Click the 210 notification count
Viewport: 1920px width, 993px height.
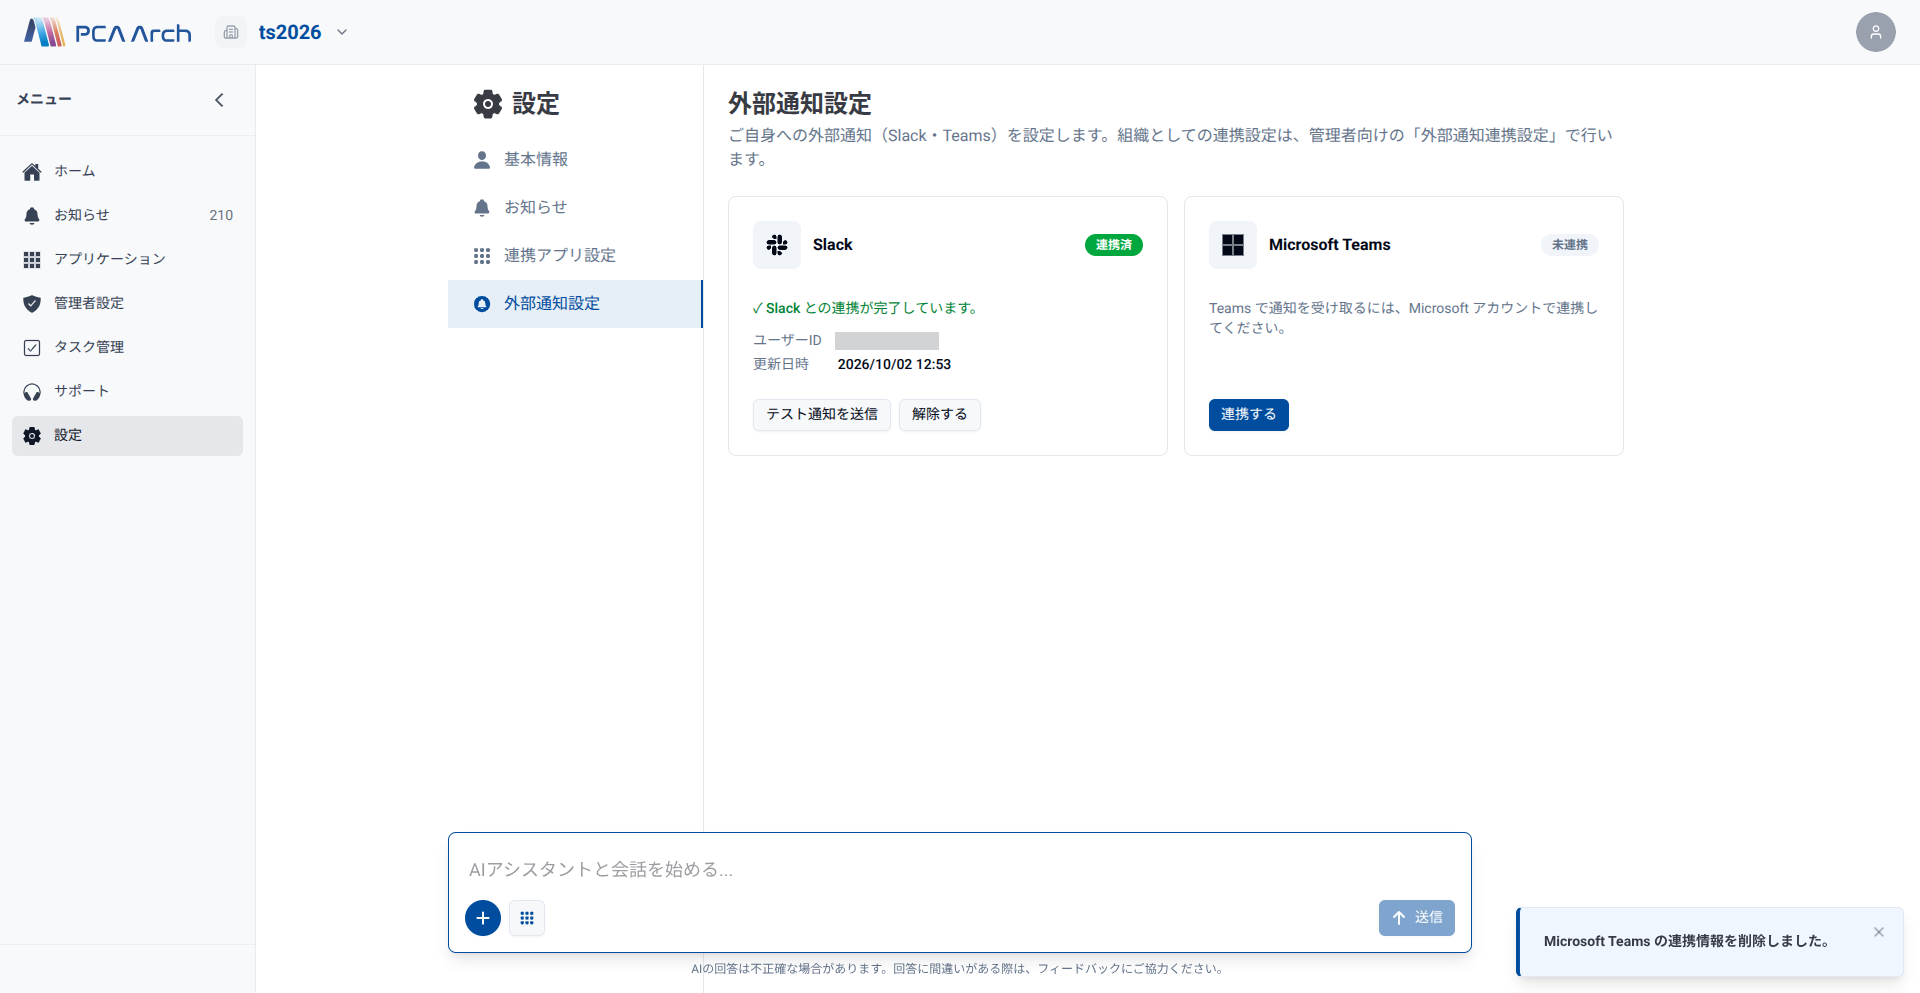(221, 216)
